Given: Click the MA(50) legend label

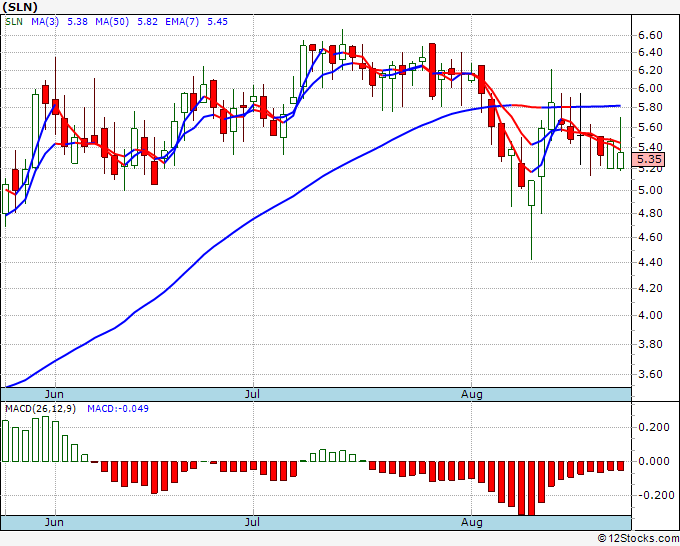Looking at the screenshot, I should click(x=112, y=22).
